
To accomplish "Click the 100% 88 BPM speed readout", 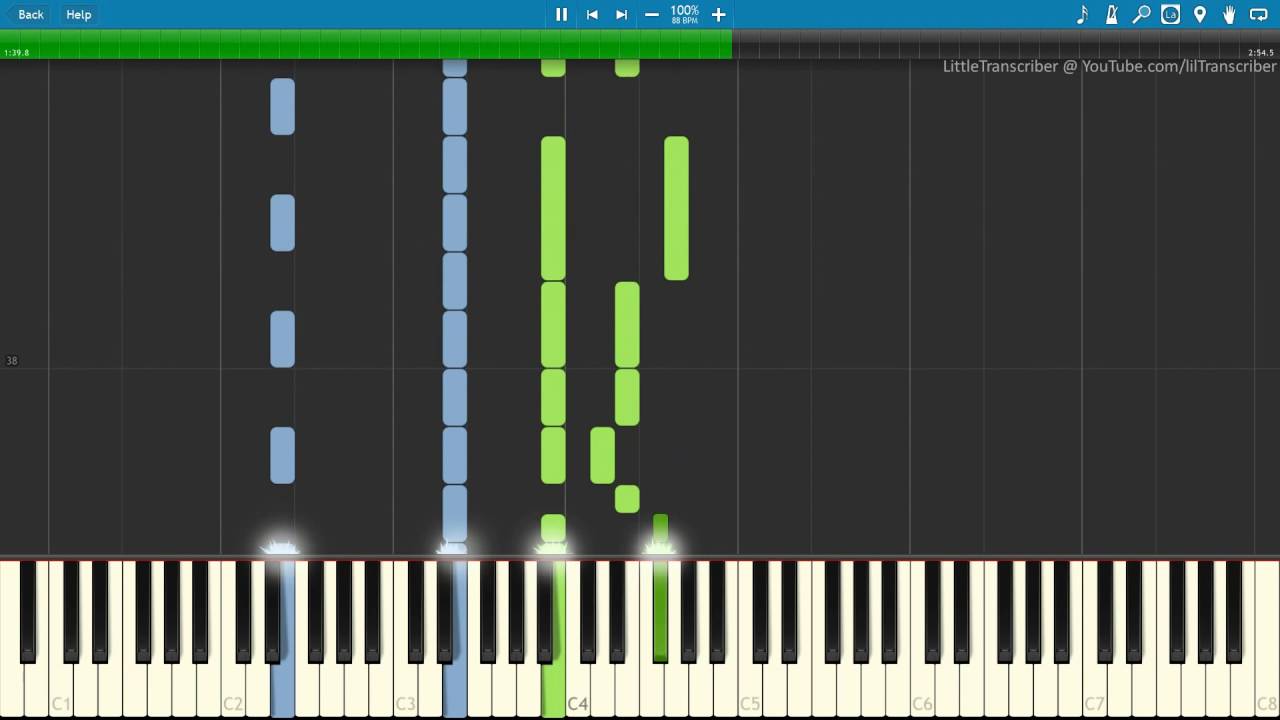I will (685, 14).
